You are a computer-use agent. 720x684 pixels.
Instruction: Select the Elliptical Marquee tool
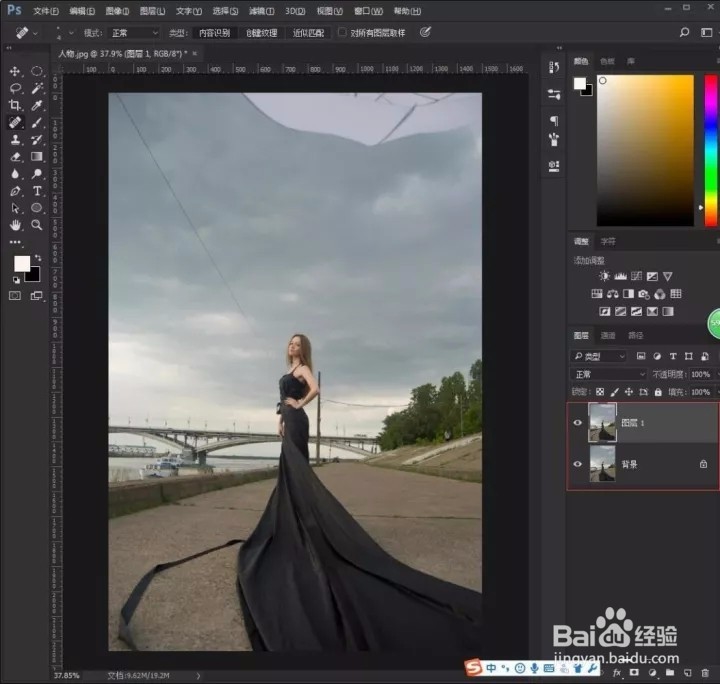pyautogui.click(x=37, y=71)
